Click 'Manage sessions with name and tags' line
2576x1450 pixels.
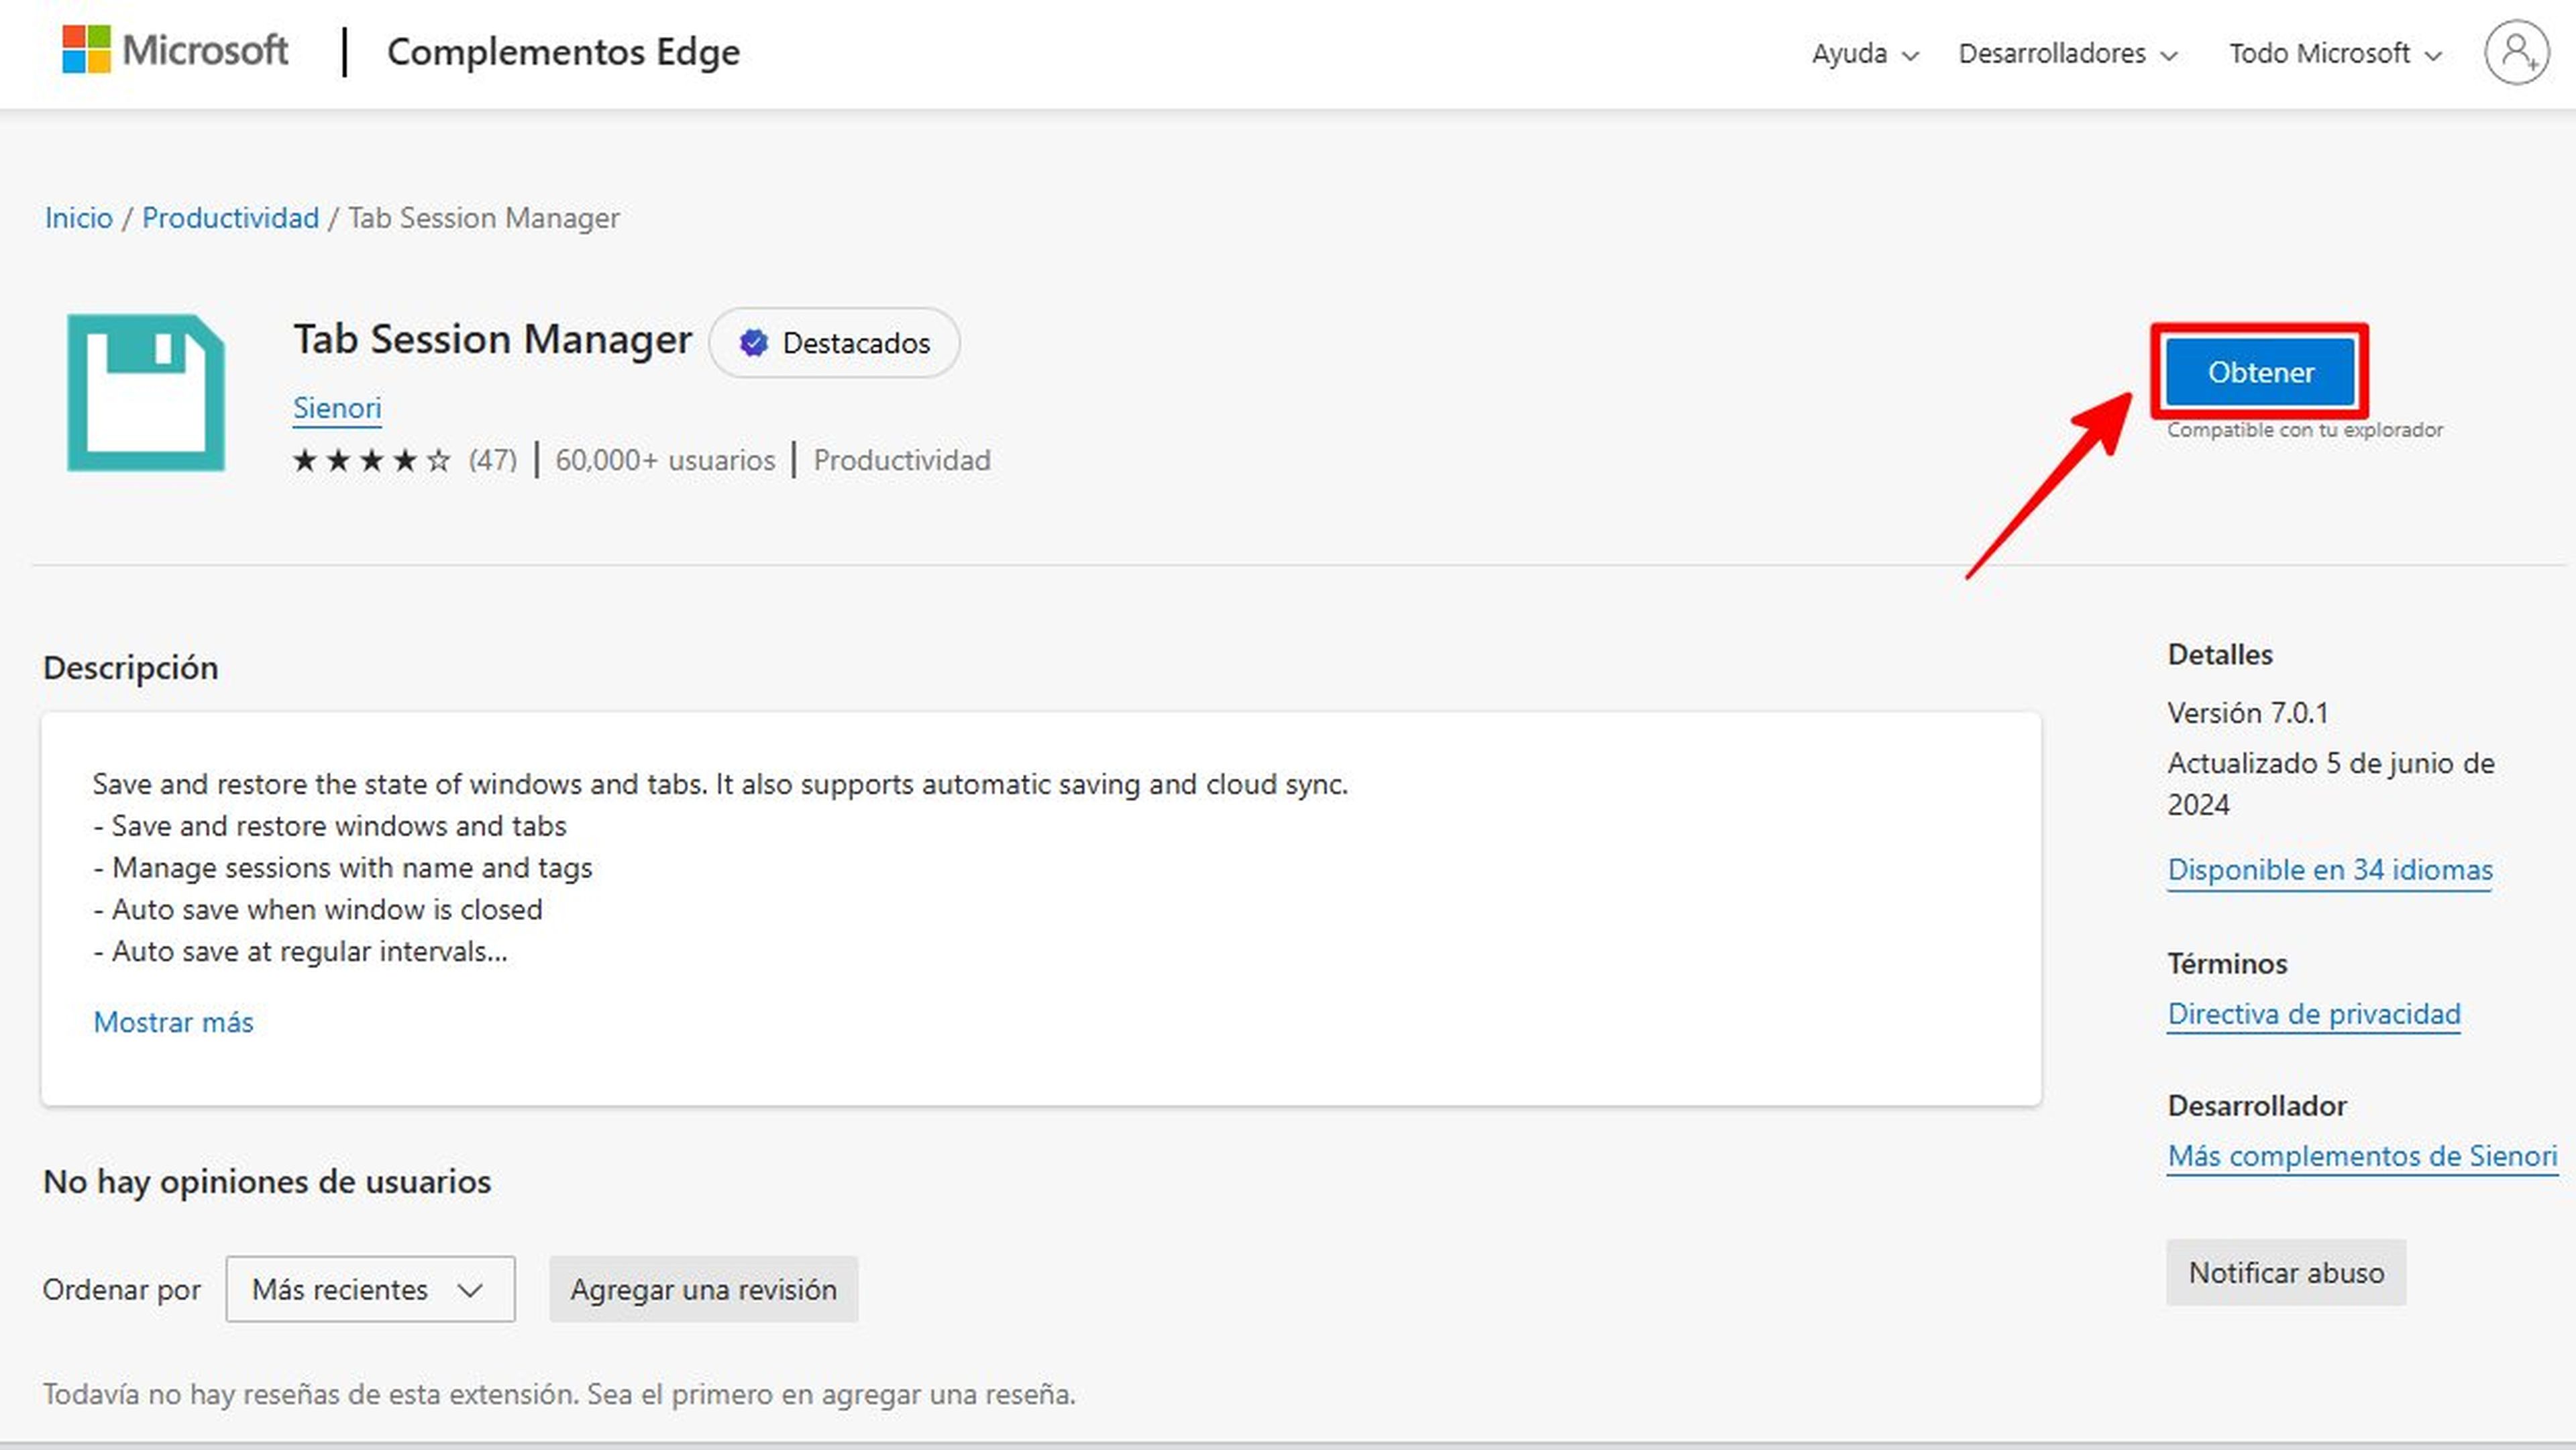point(343,867)
